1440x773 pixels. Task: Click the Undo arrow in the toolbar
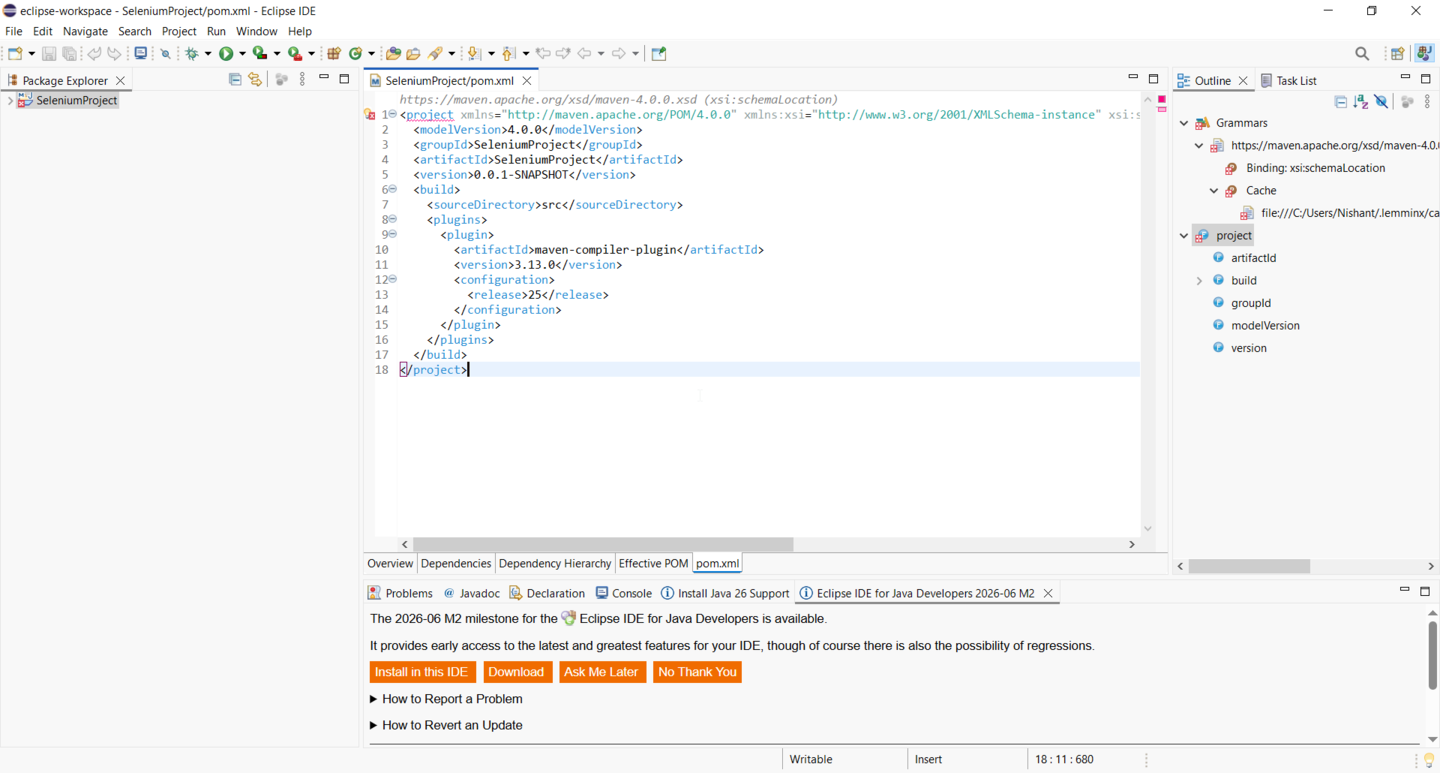pos(94,54)
